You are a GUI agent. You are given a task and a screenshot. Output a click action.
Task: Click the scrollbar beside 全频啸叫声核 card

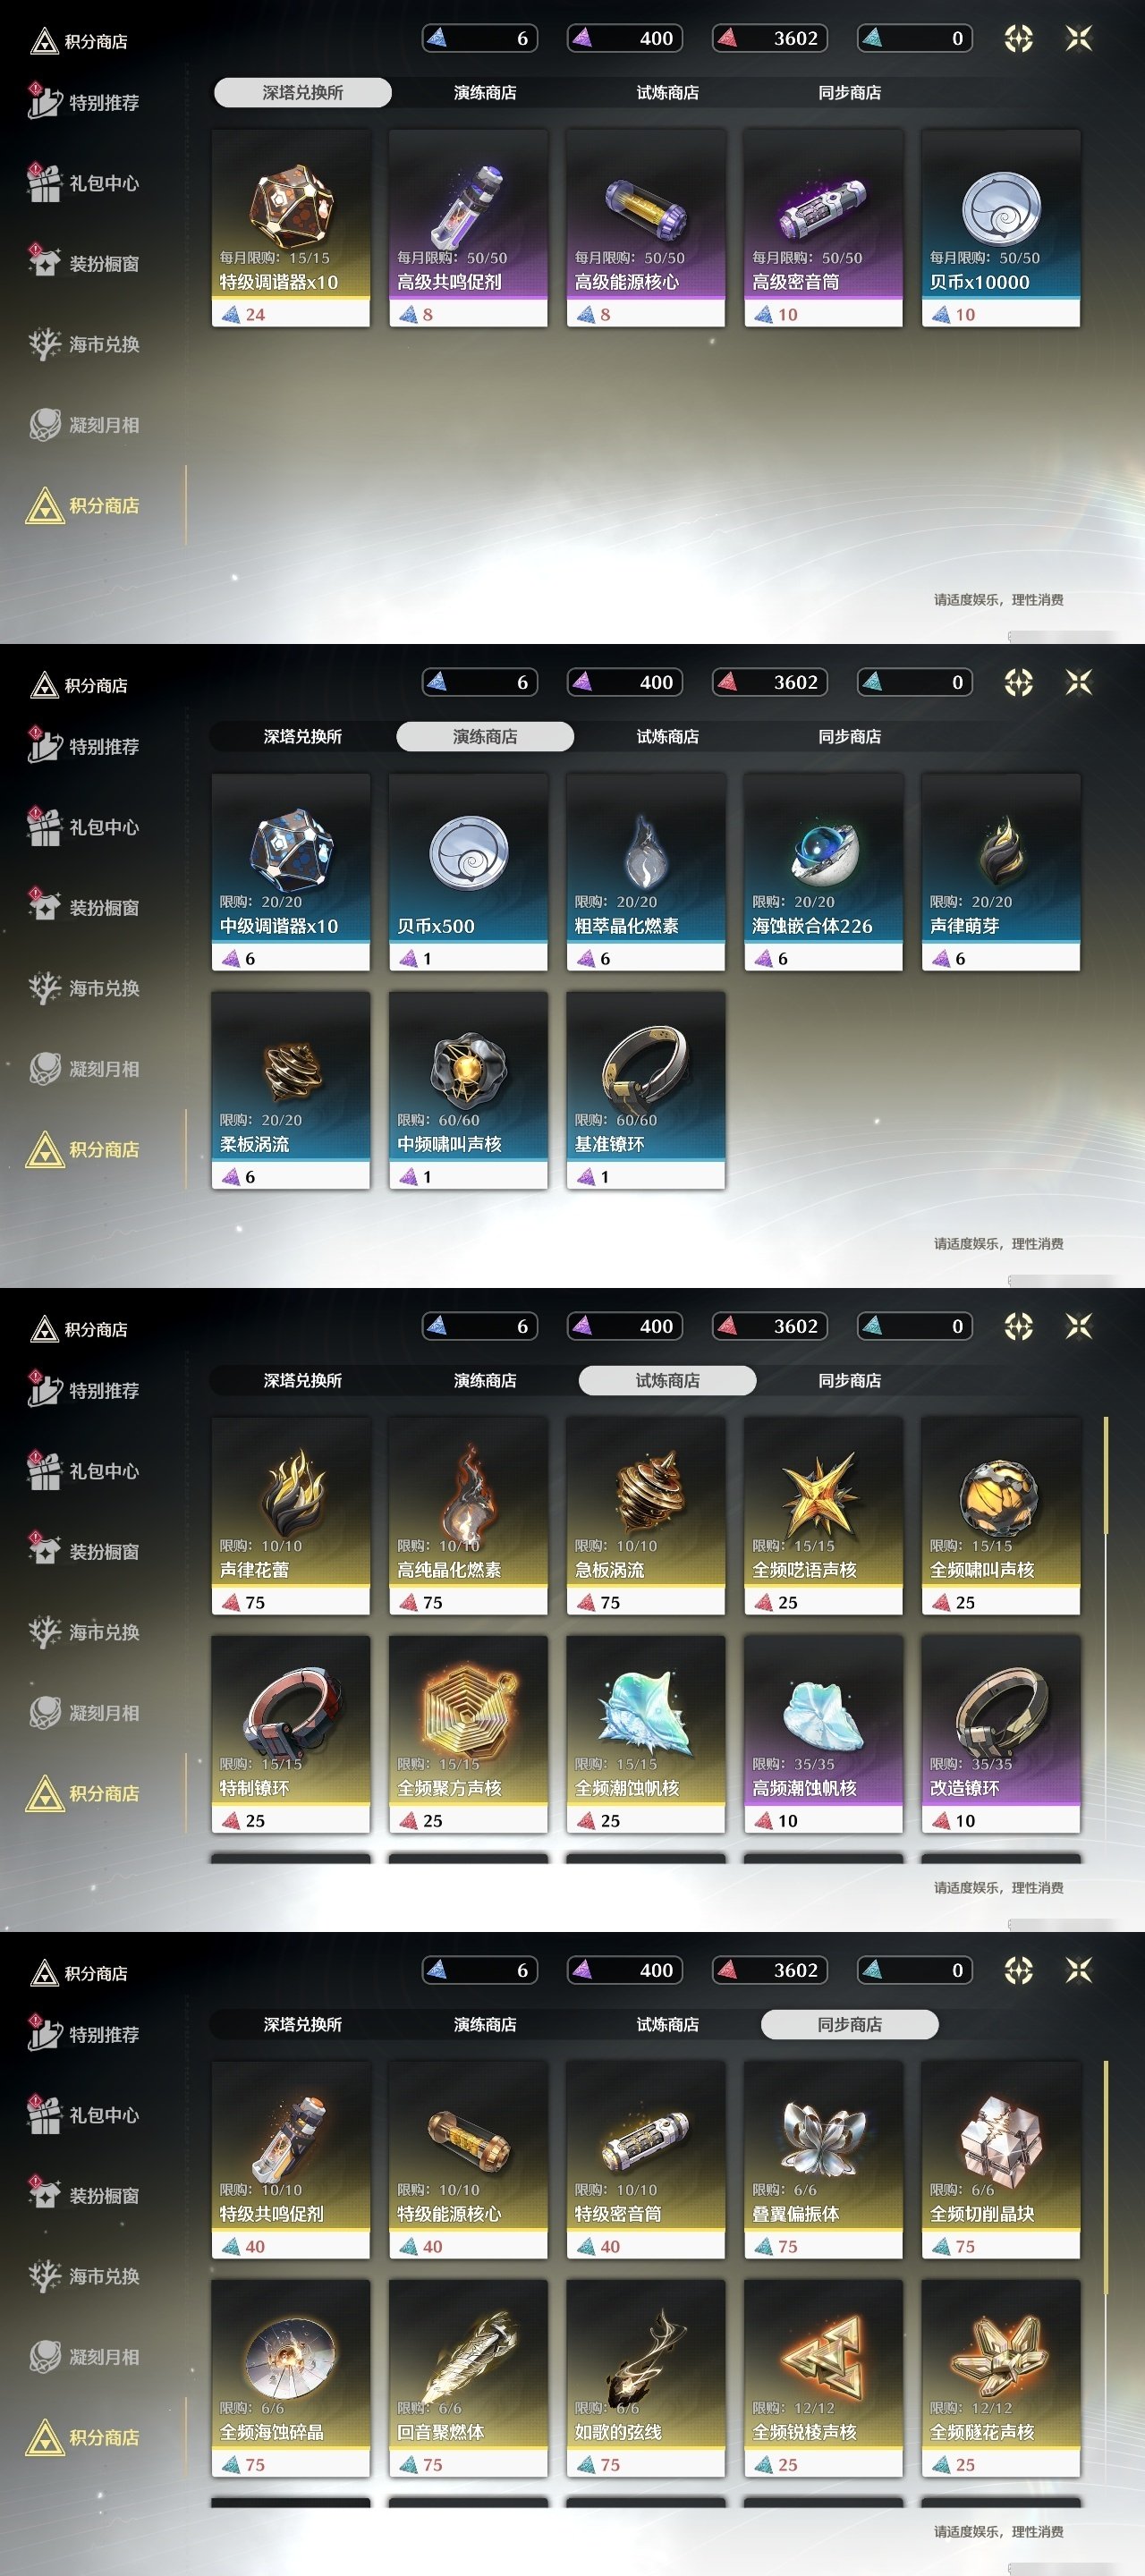coord(1106,1476)
